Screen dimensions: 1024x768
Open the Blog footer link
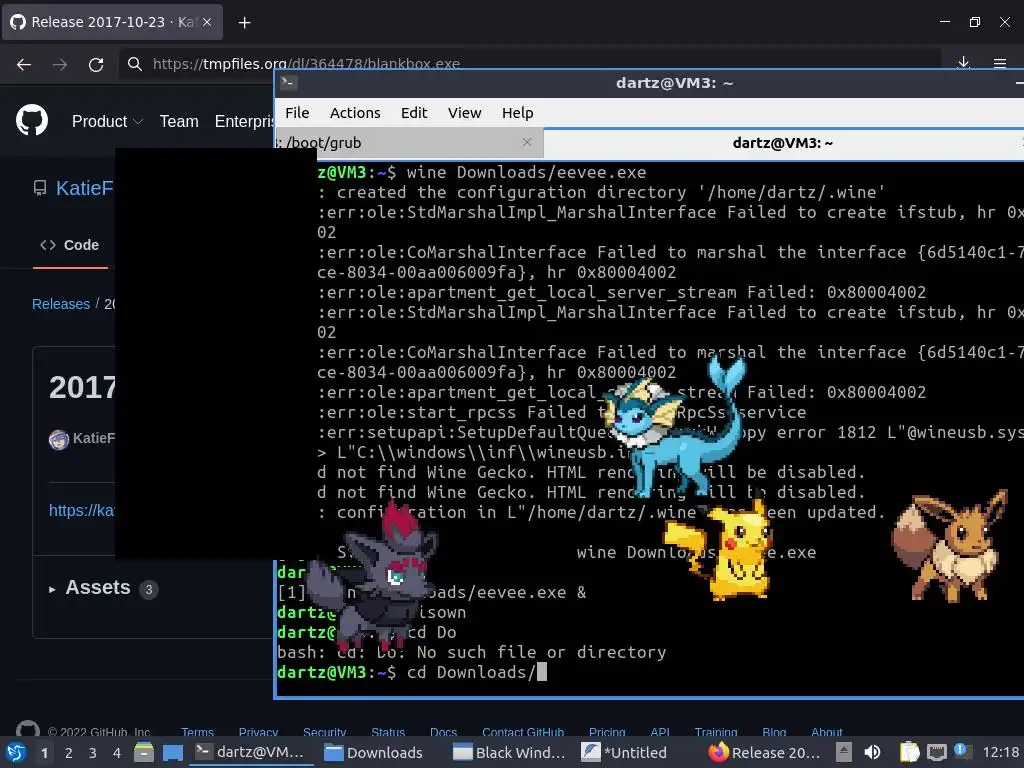pyautogui.click(x=774, y=732)
